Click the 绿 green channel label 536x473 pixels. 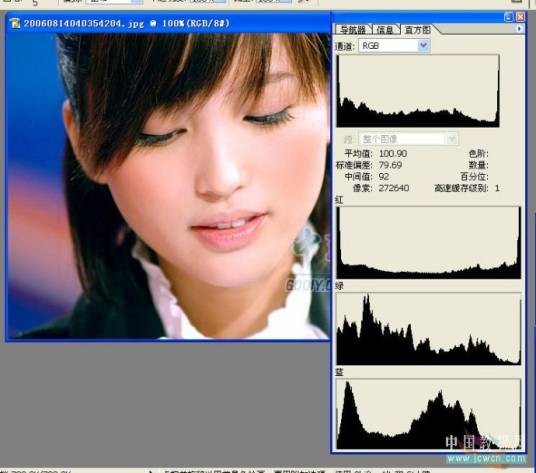coord(339,286)
